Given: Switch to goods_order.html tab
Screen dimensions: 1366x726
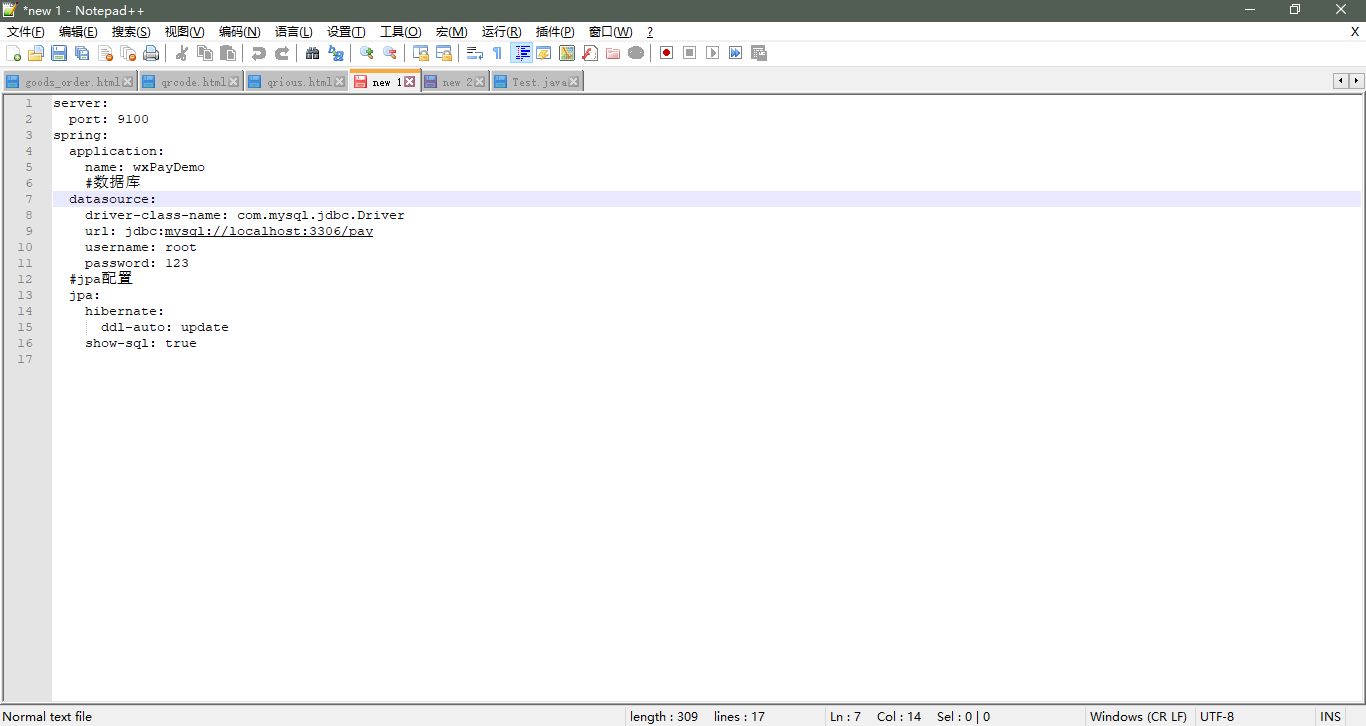Looking at the screenshot, I should pyautogui.click(x=71, y=82).
